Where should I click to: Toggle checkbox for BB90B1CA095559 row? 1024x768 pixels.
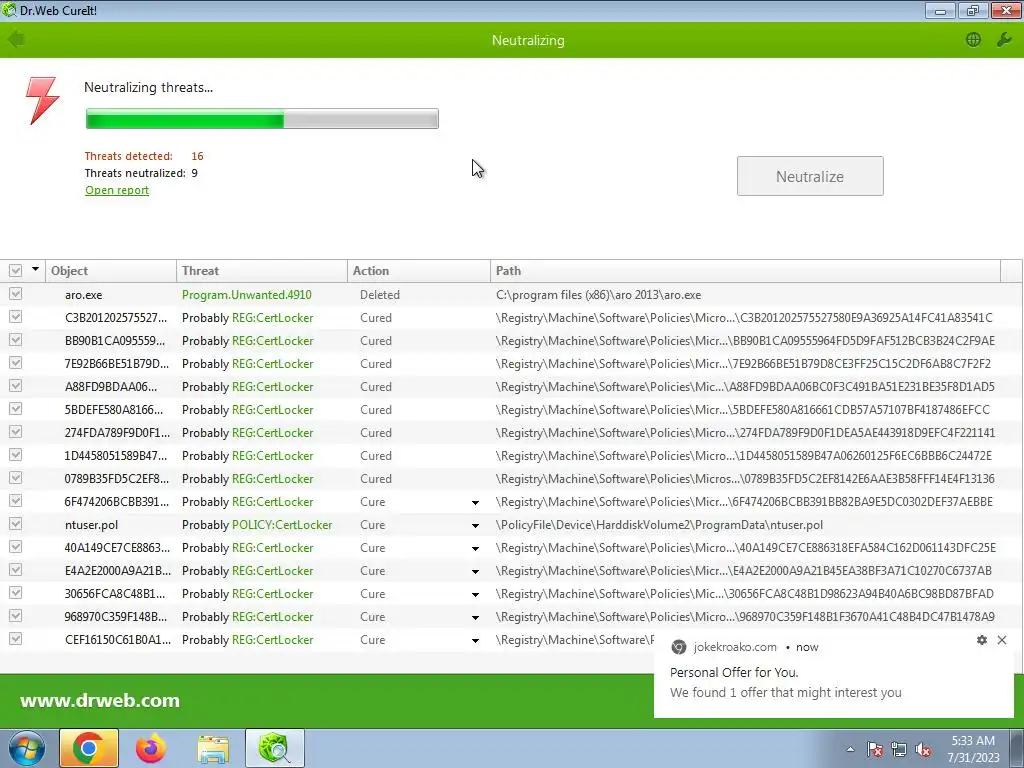(16, 340)
